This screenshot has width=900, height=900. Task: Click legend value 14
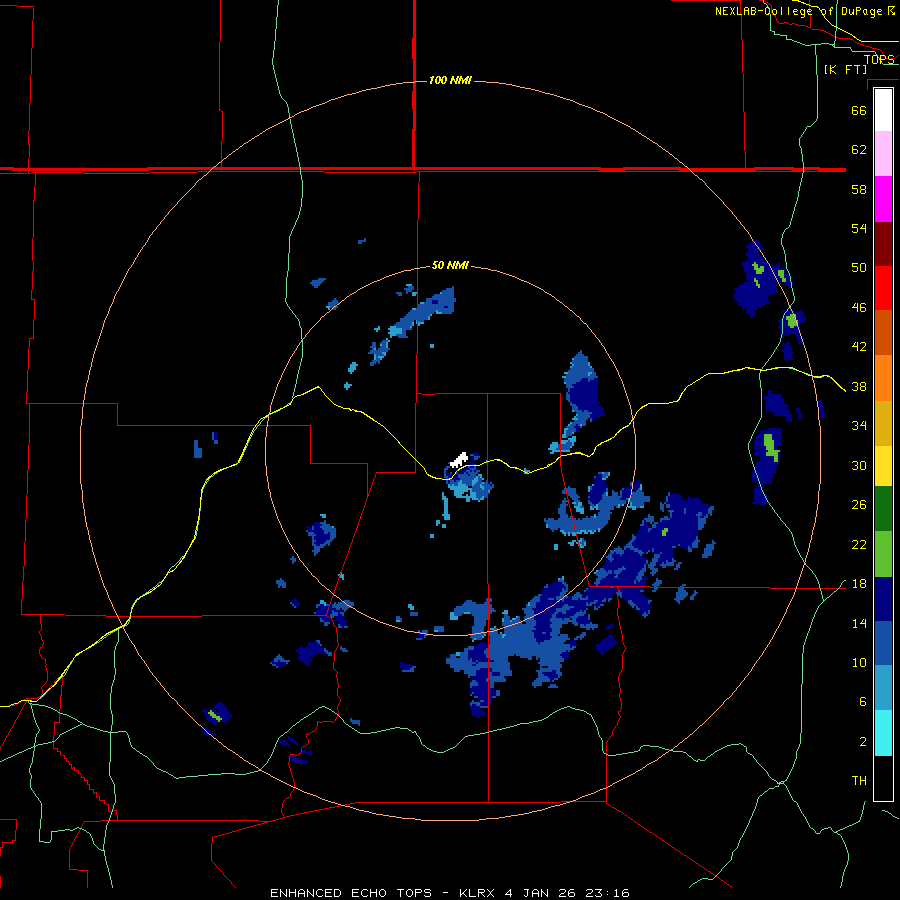[x=859, y=623]
